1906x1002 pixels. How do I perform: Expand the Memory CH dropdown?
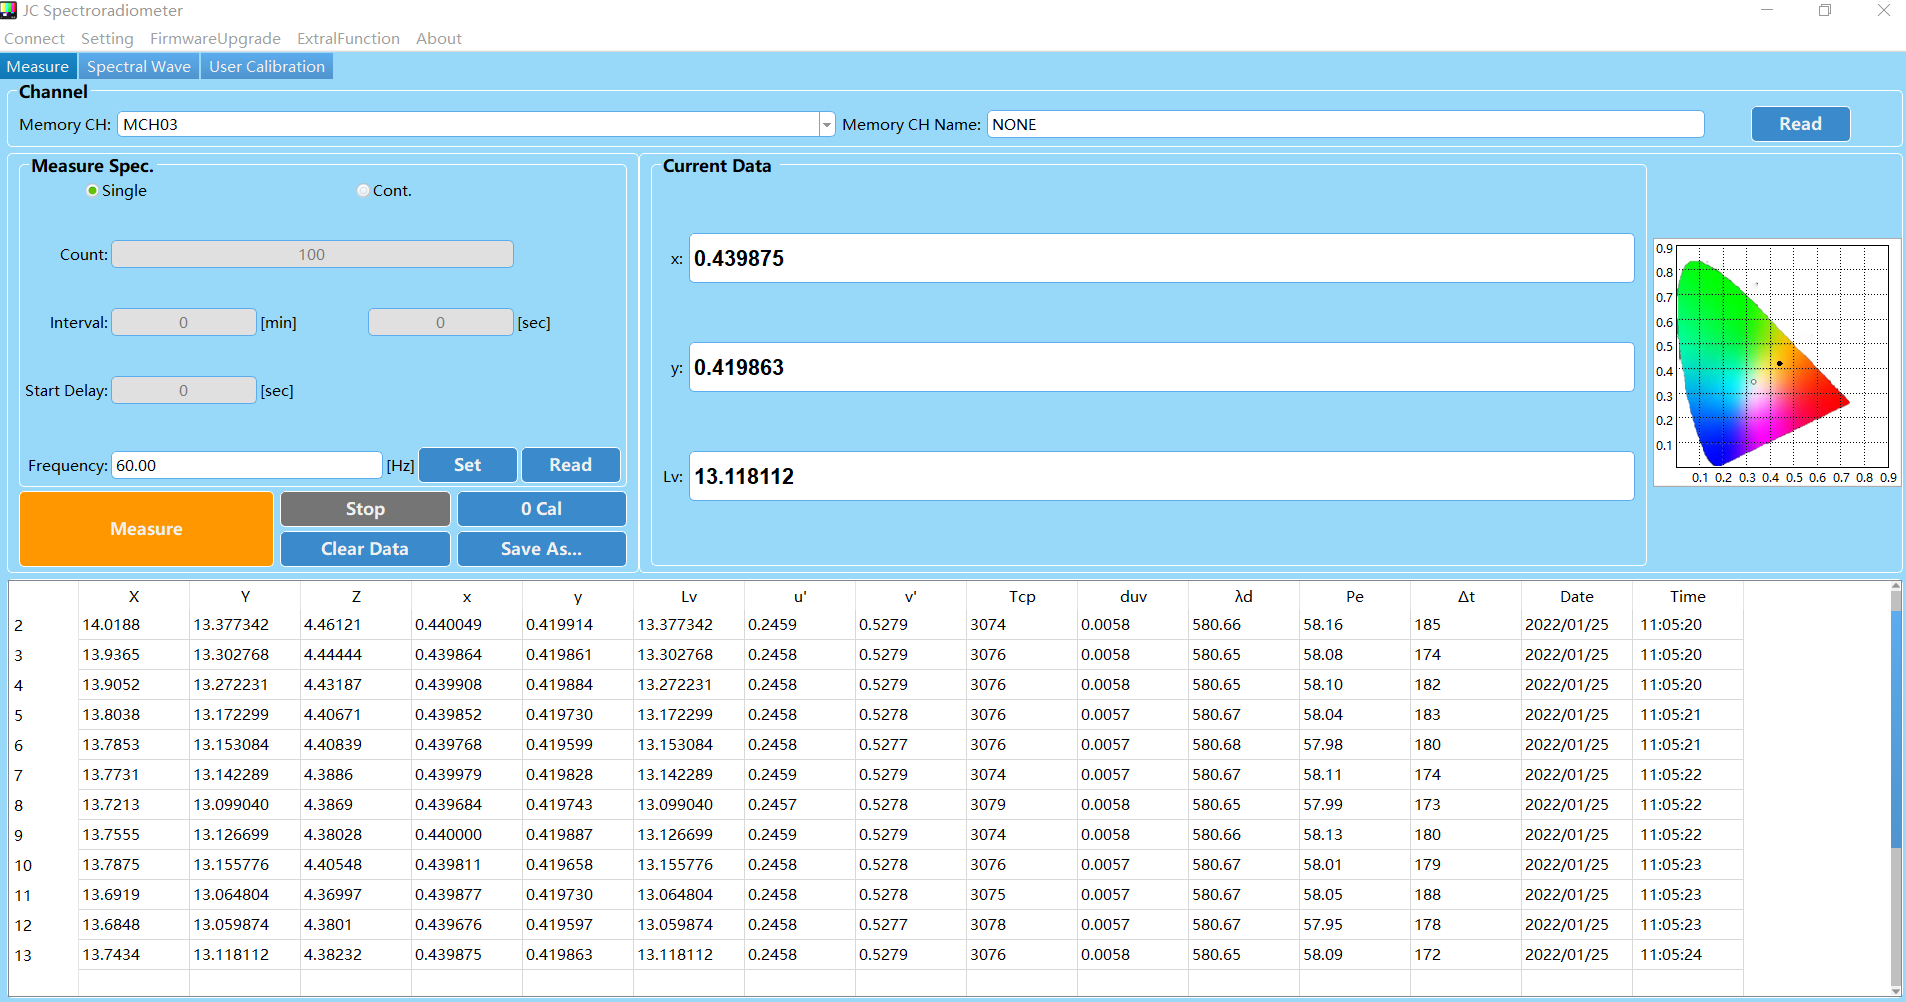[826, 125]
